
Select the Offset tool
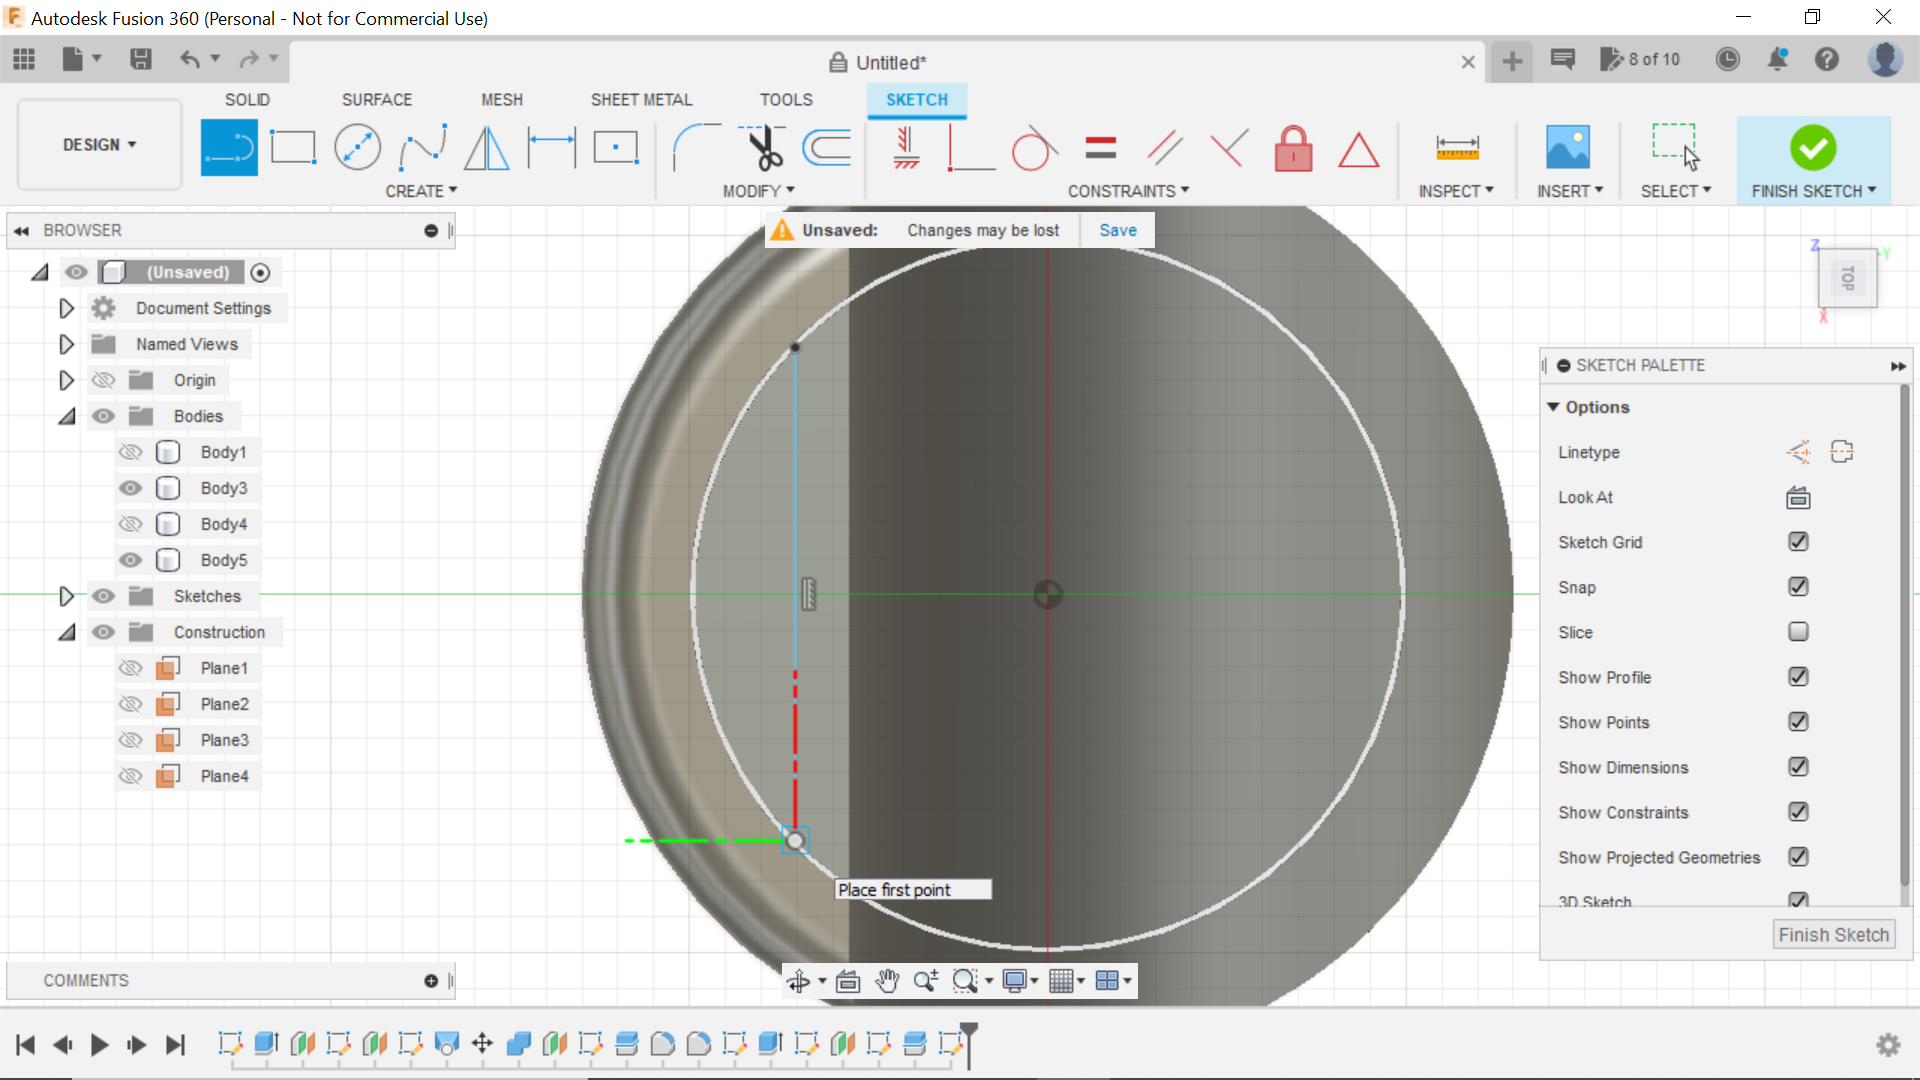pos(825,146)
